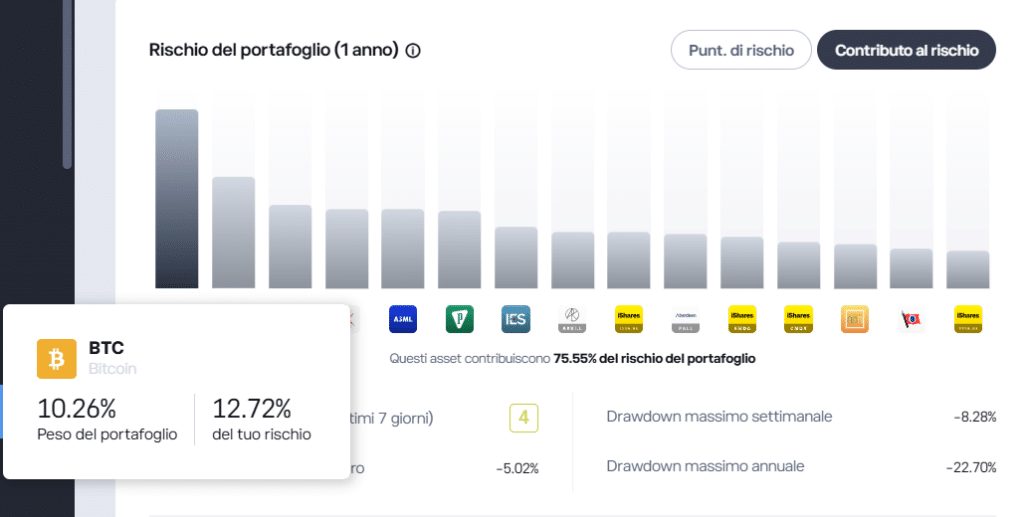Switch to Punt. di rischio view
This screenshot has width=1024, height=517.
(x=741, y=50)
